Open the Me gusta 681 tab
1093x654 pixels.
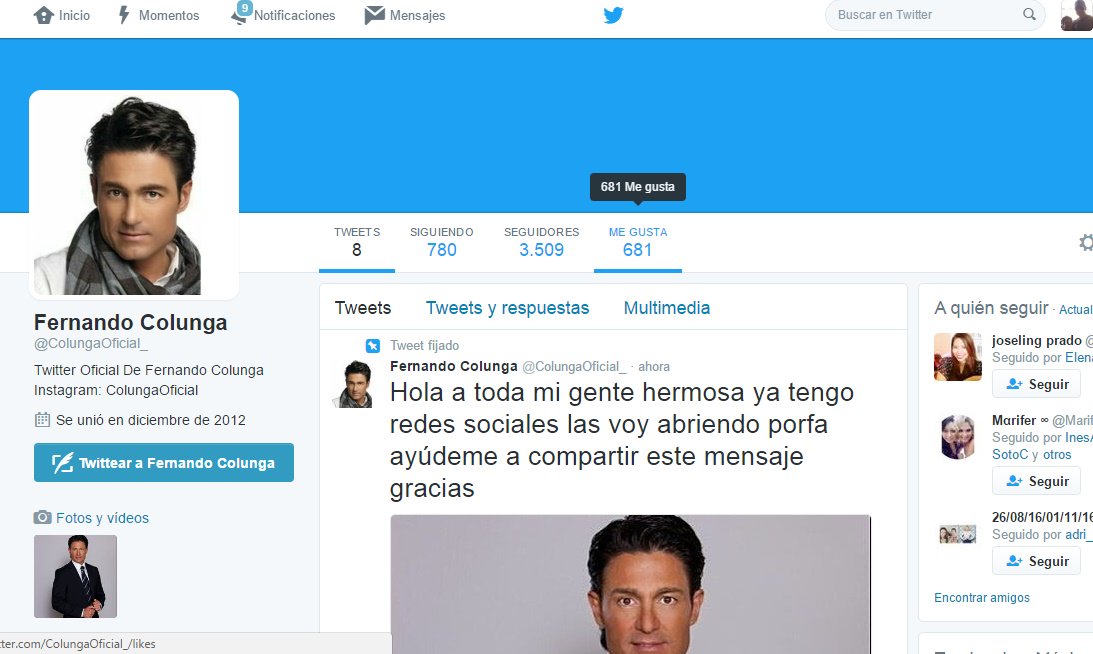tap(638, 242)
